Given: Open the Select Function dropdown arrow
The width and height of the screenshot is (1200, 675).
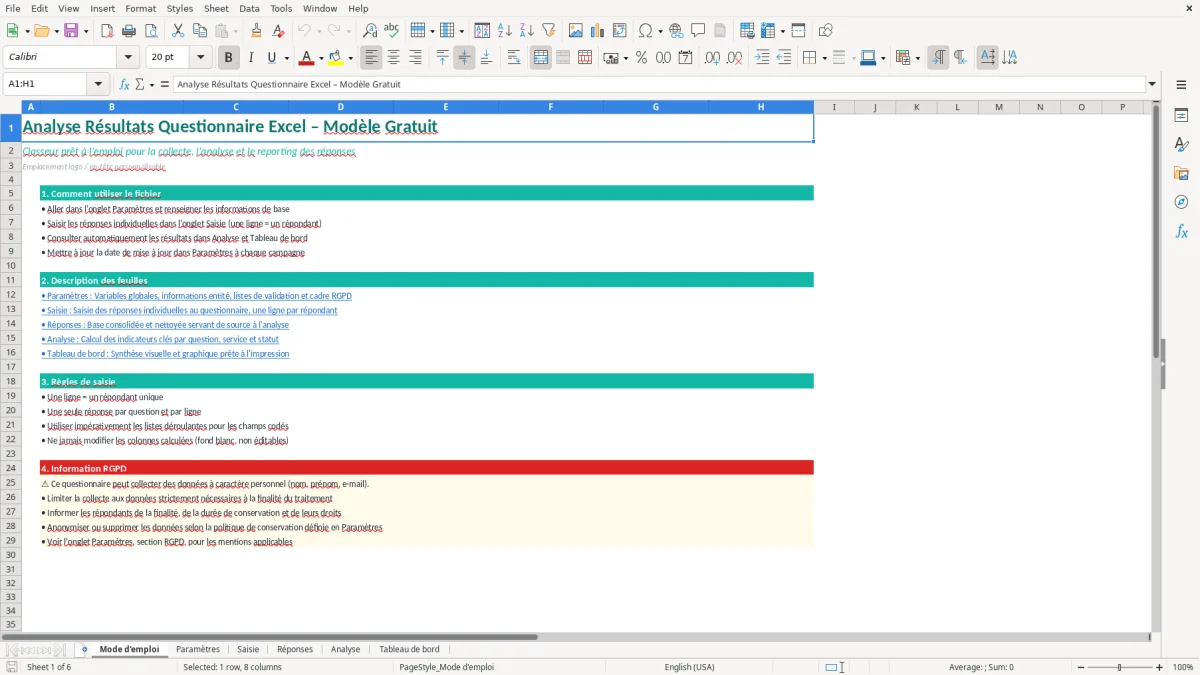Looking at the screenshot, I should pos(152,84).
